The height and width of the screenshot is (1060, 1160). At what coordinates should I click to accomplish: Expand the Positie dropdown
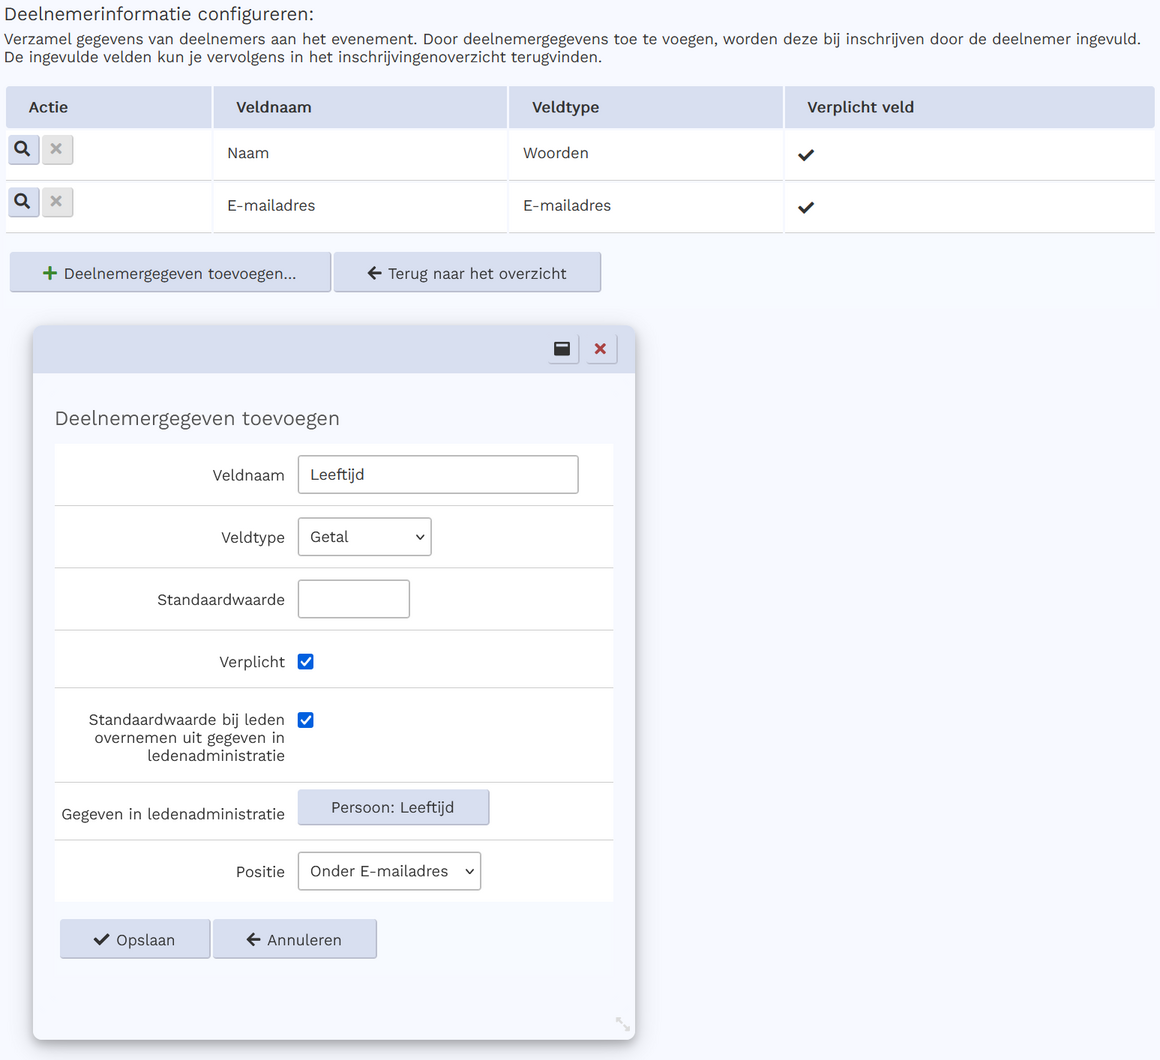389,871
